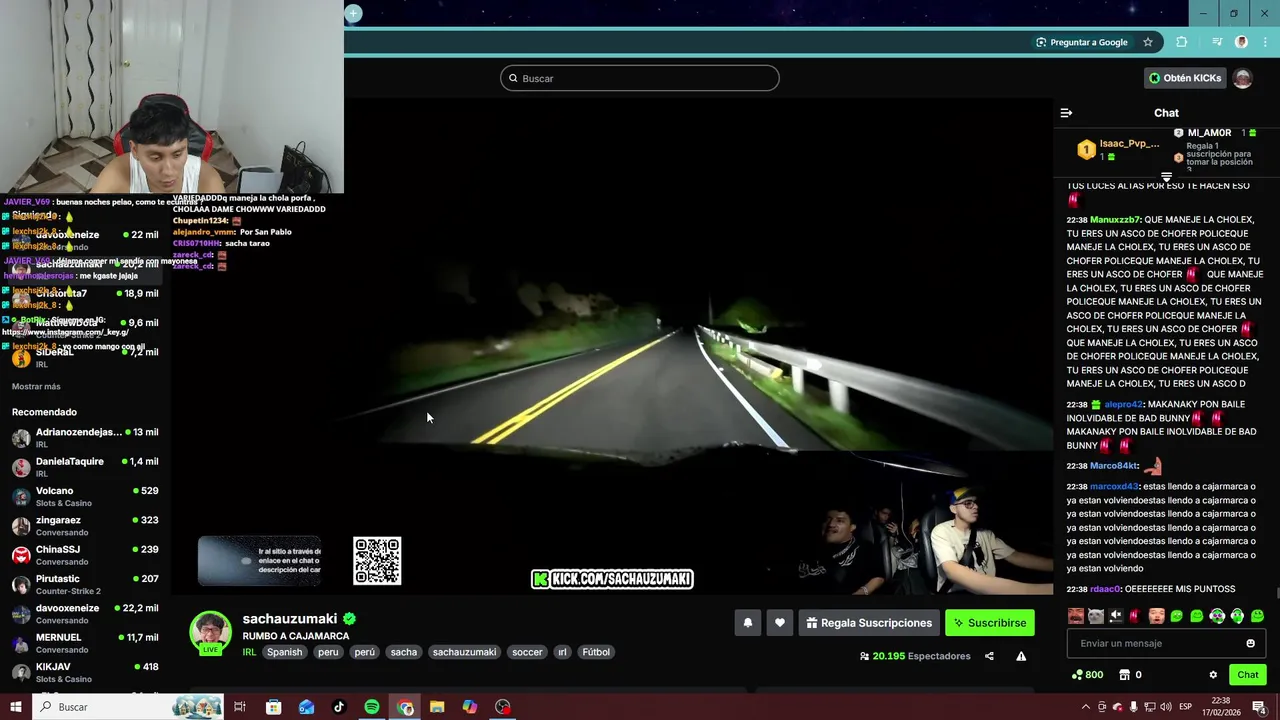Screen dimensions: 1280x720
Task: Open DanielaTaquire recommended channel
Action: pos(85,467)
